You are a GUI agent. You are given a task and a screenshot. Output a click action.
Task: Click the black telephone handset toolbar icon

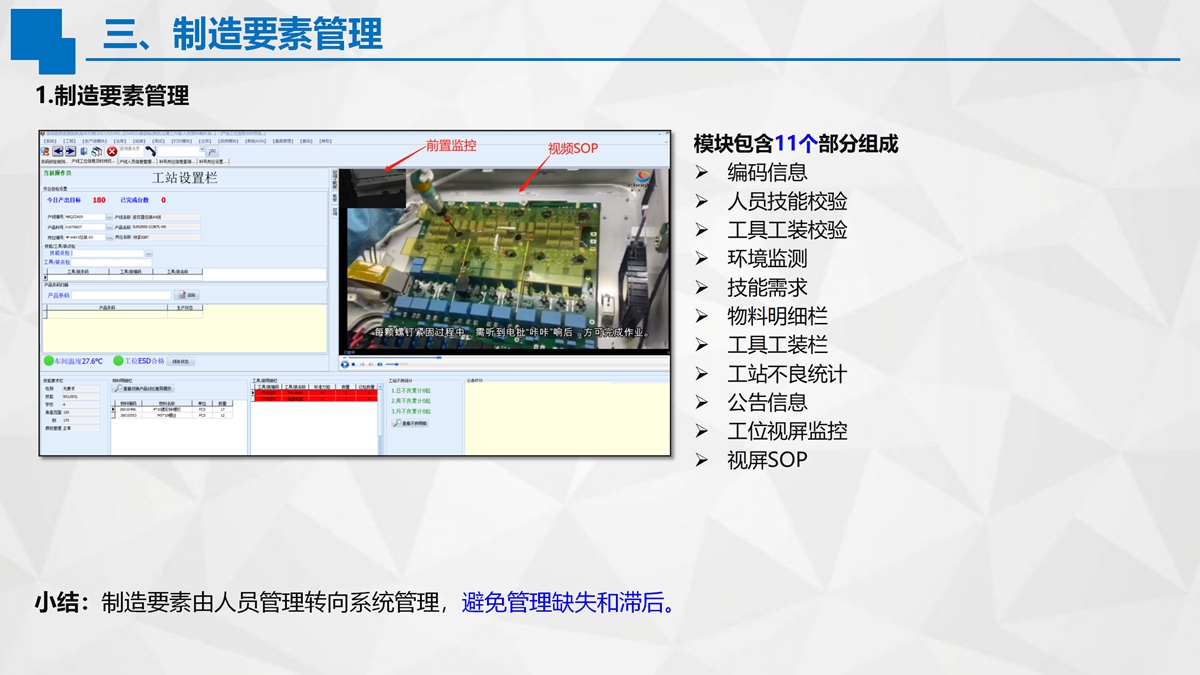150,151
